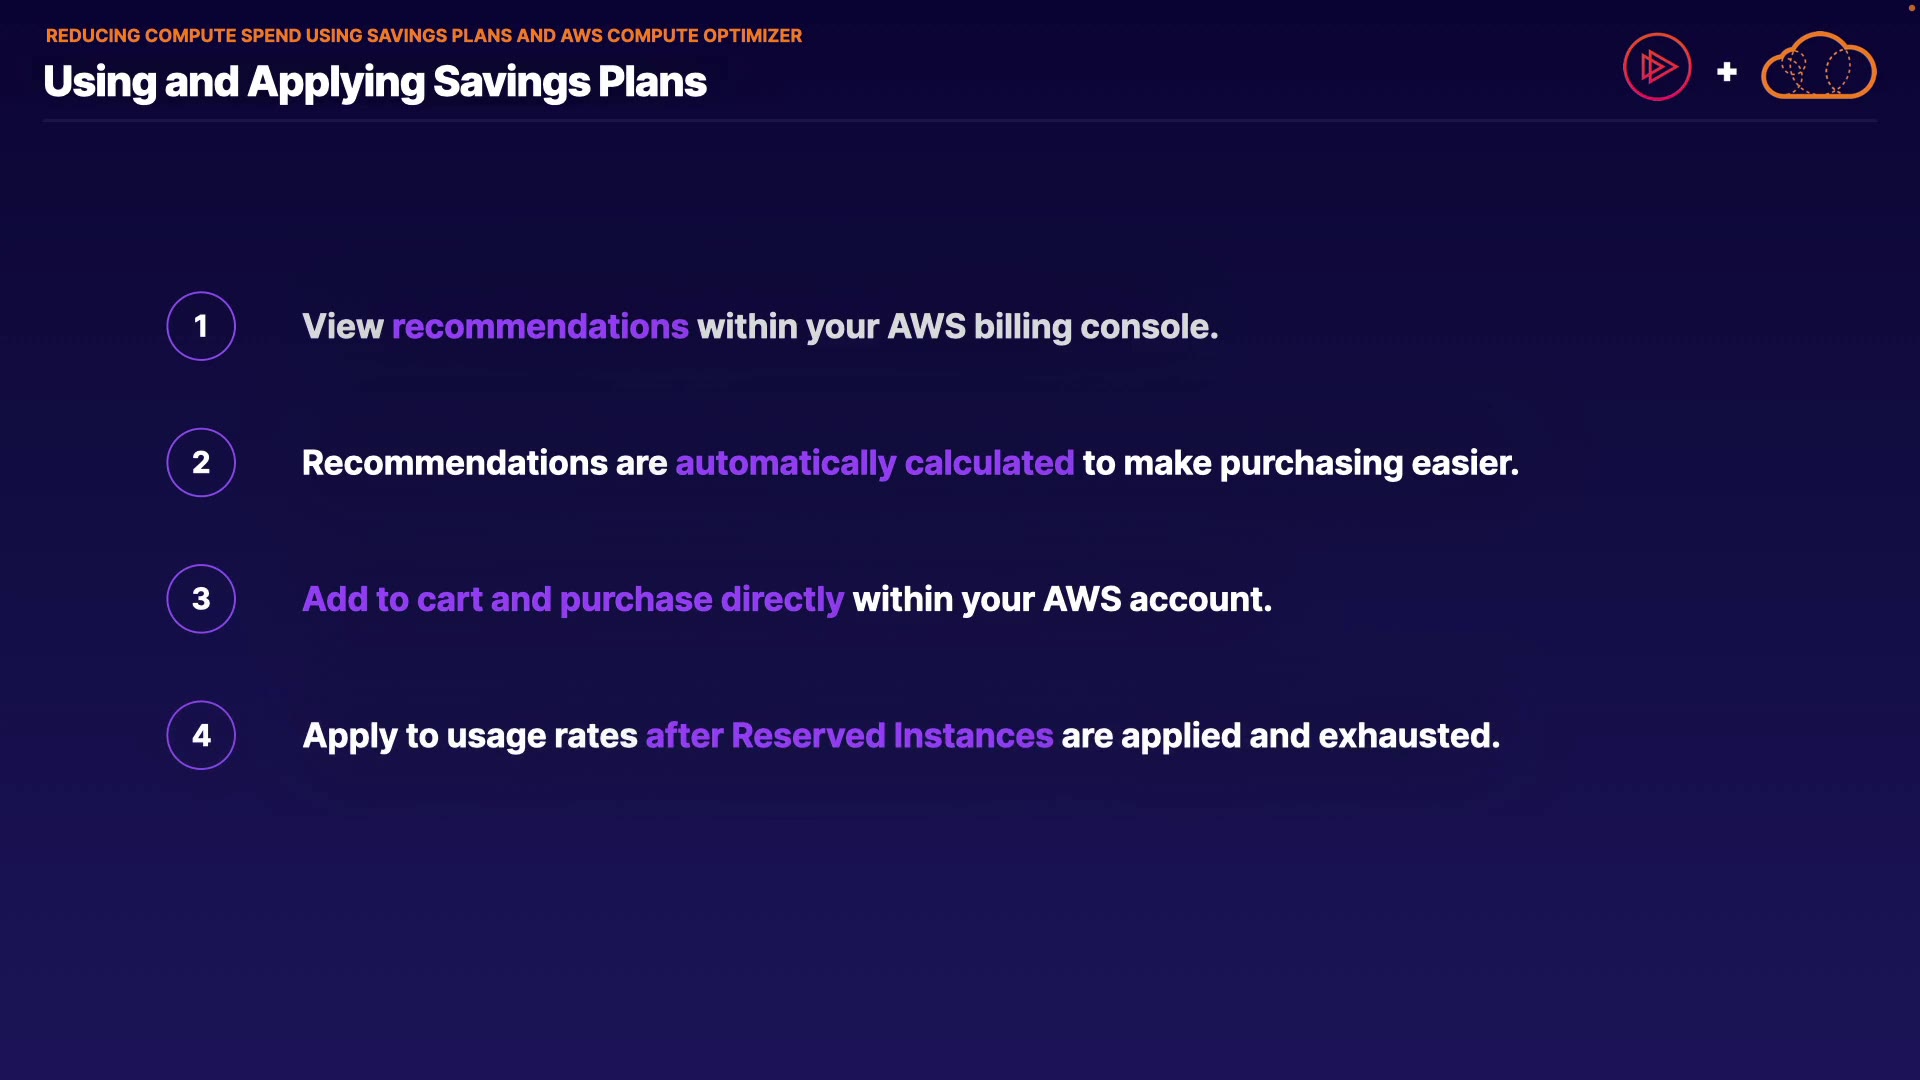
Task: Click the purple word "recommendations" in step one
Action: (540, 327)
